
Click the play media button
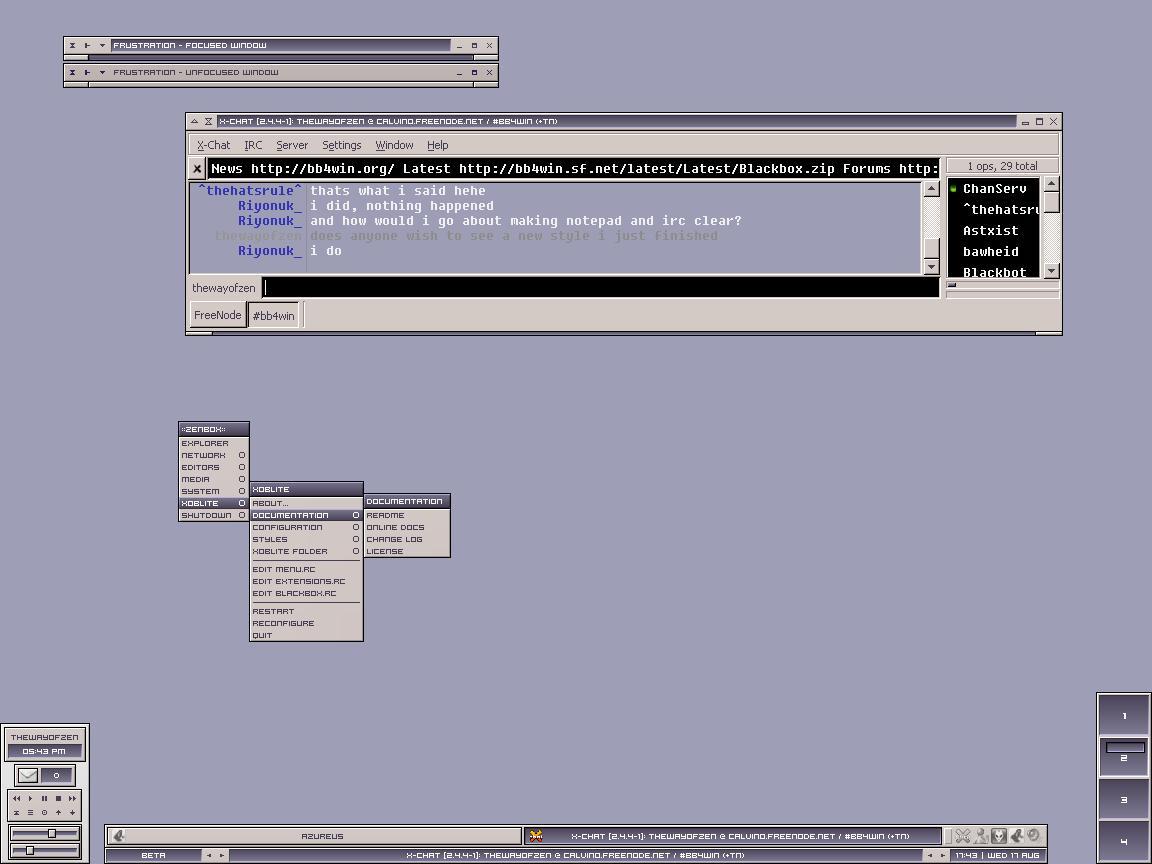(30, 799)
